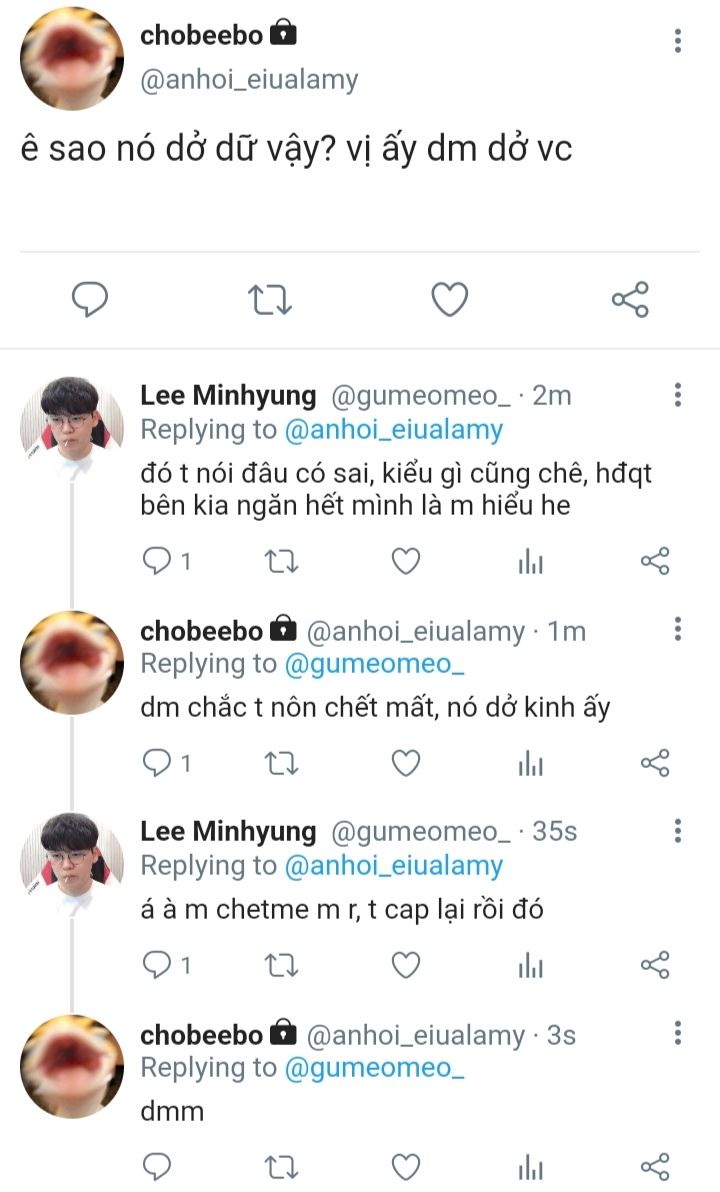Viewport: 720px width, 1192px height.
Task: Reply to the main chobeebo tweet
Action: click(x=90, y=299)
